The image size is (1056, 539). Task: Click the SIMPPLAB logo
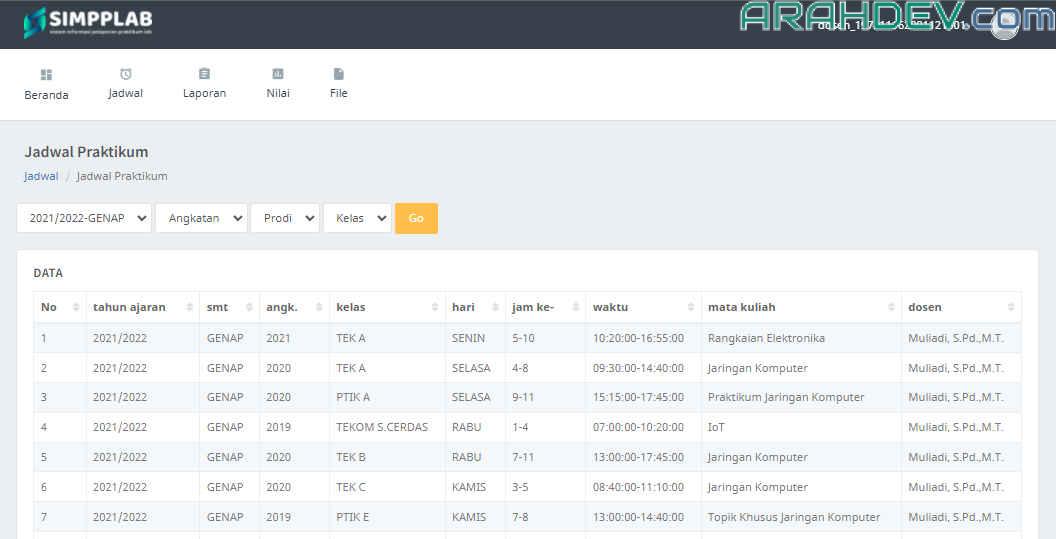point(88,22)
